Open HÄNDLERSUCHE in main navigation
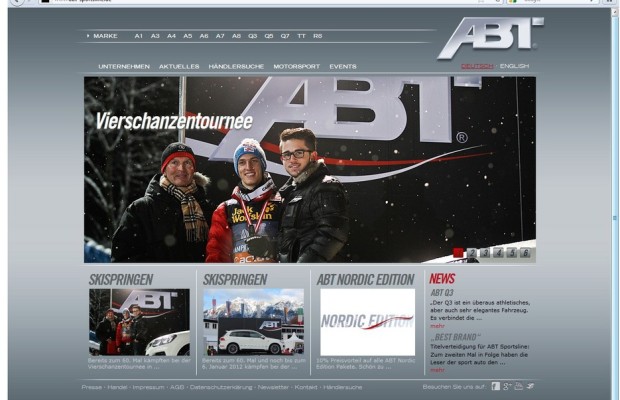The image size is (620, 400). tap(236, 66)
